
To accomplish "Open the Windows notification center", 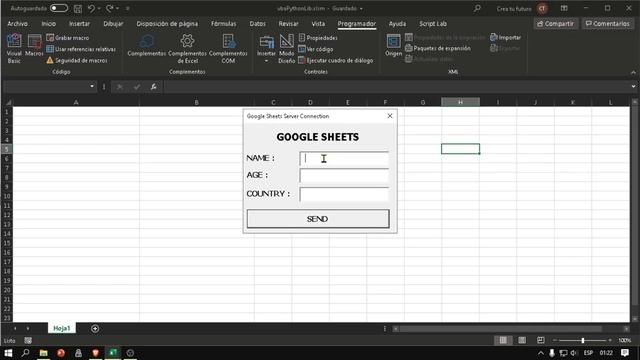I will coord(625,353).
